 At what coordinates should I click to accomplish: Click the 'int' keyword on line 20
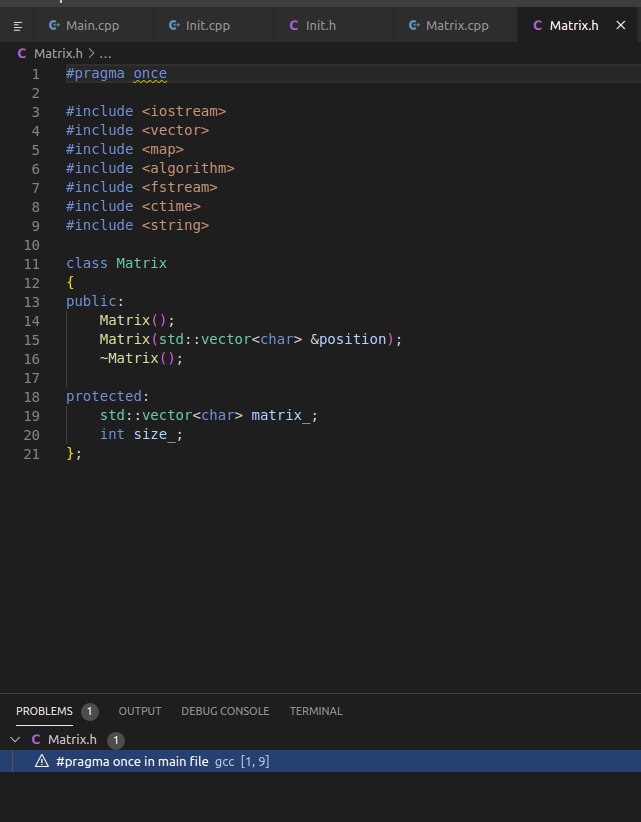[x=112, y=434]
